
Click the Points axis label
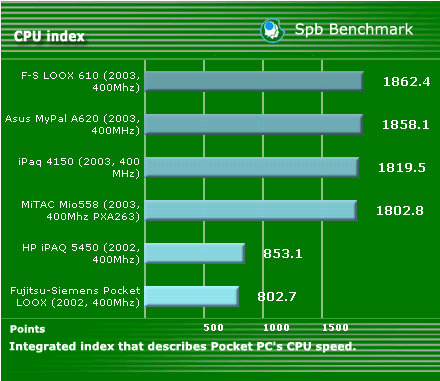[x=27, y=329]
